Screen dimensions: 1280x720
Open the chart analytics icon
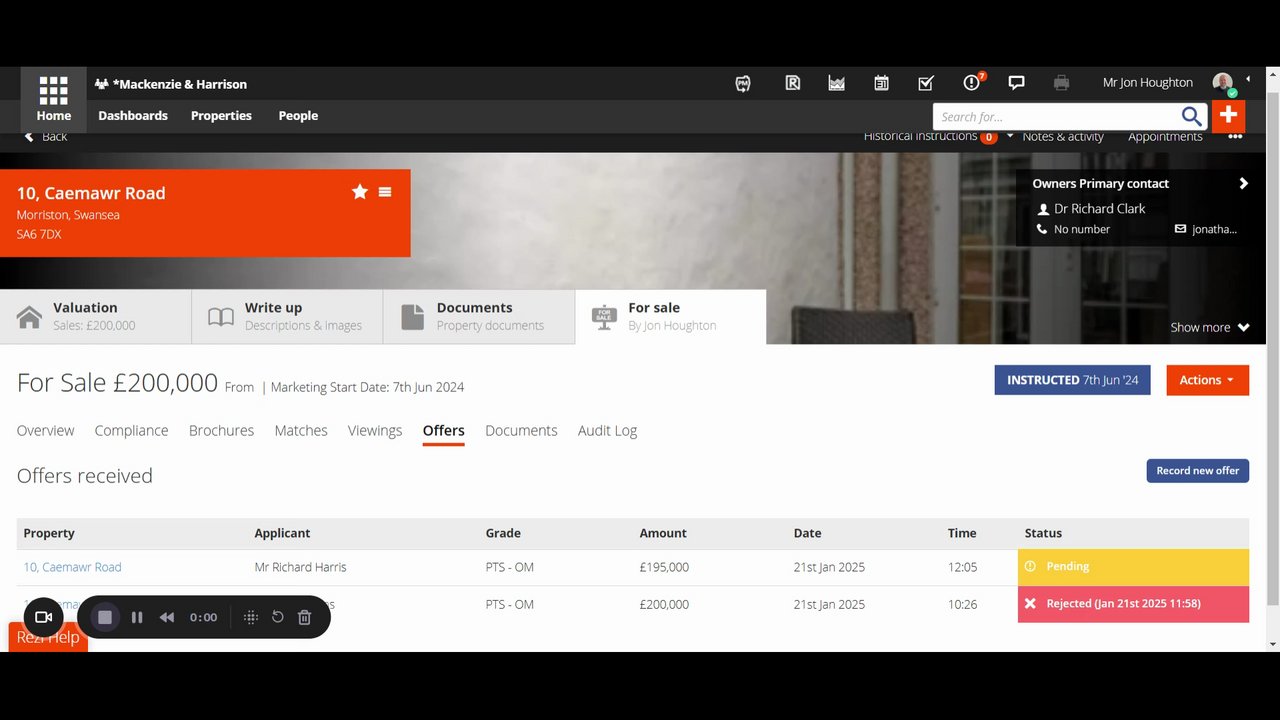836,84
